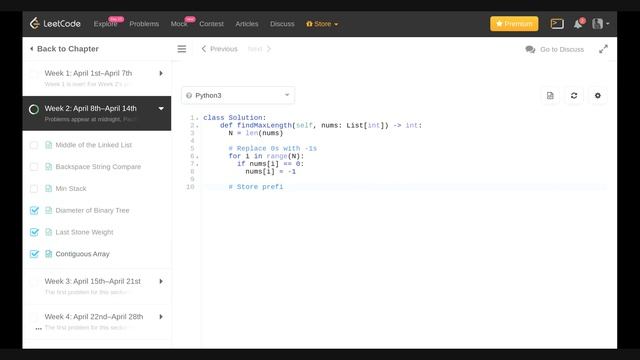Uncheck Contiguous Array checkbox
This screenshot has height=360, width=640.
click(34, 254)
